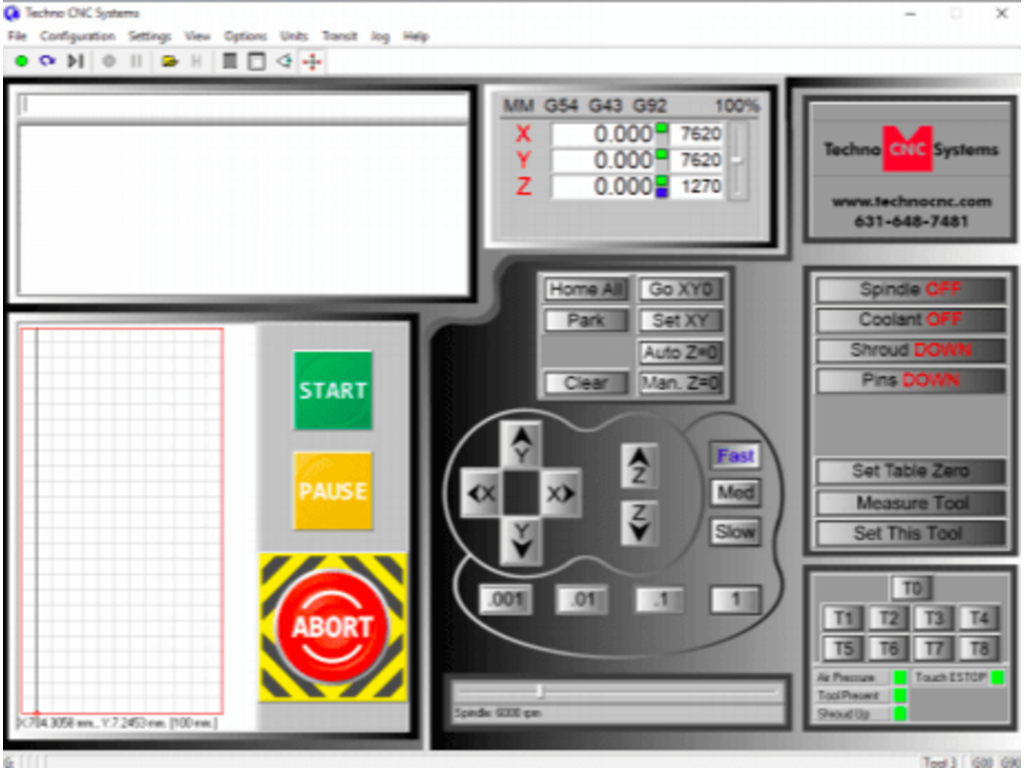Select tool T6

click(888, 648)
